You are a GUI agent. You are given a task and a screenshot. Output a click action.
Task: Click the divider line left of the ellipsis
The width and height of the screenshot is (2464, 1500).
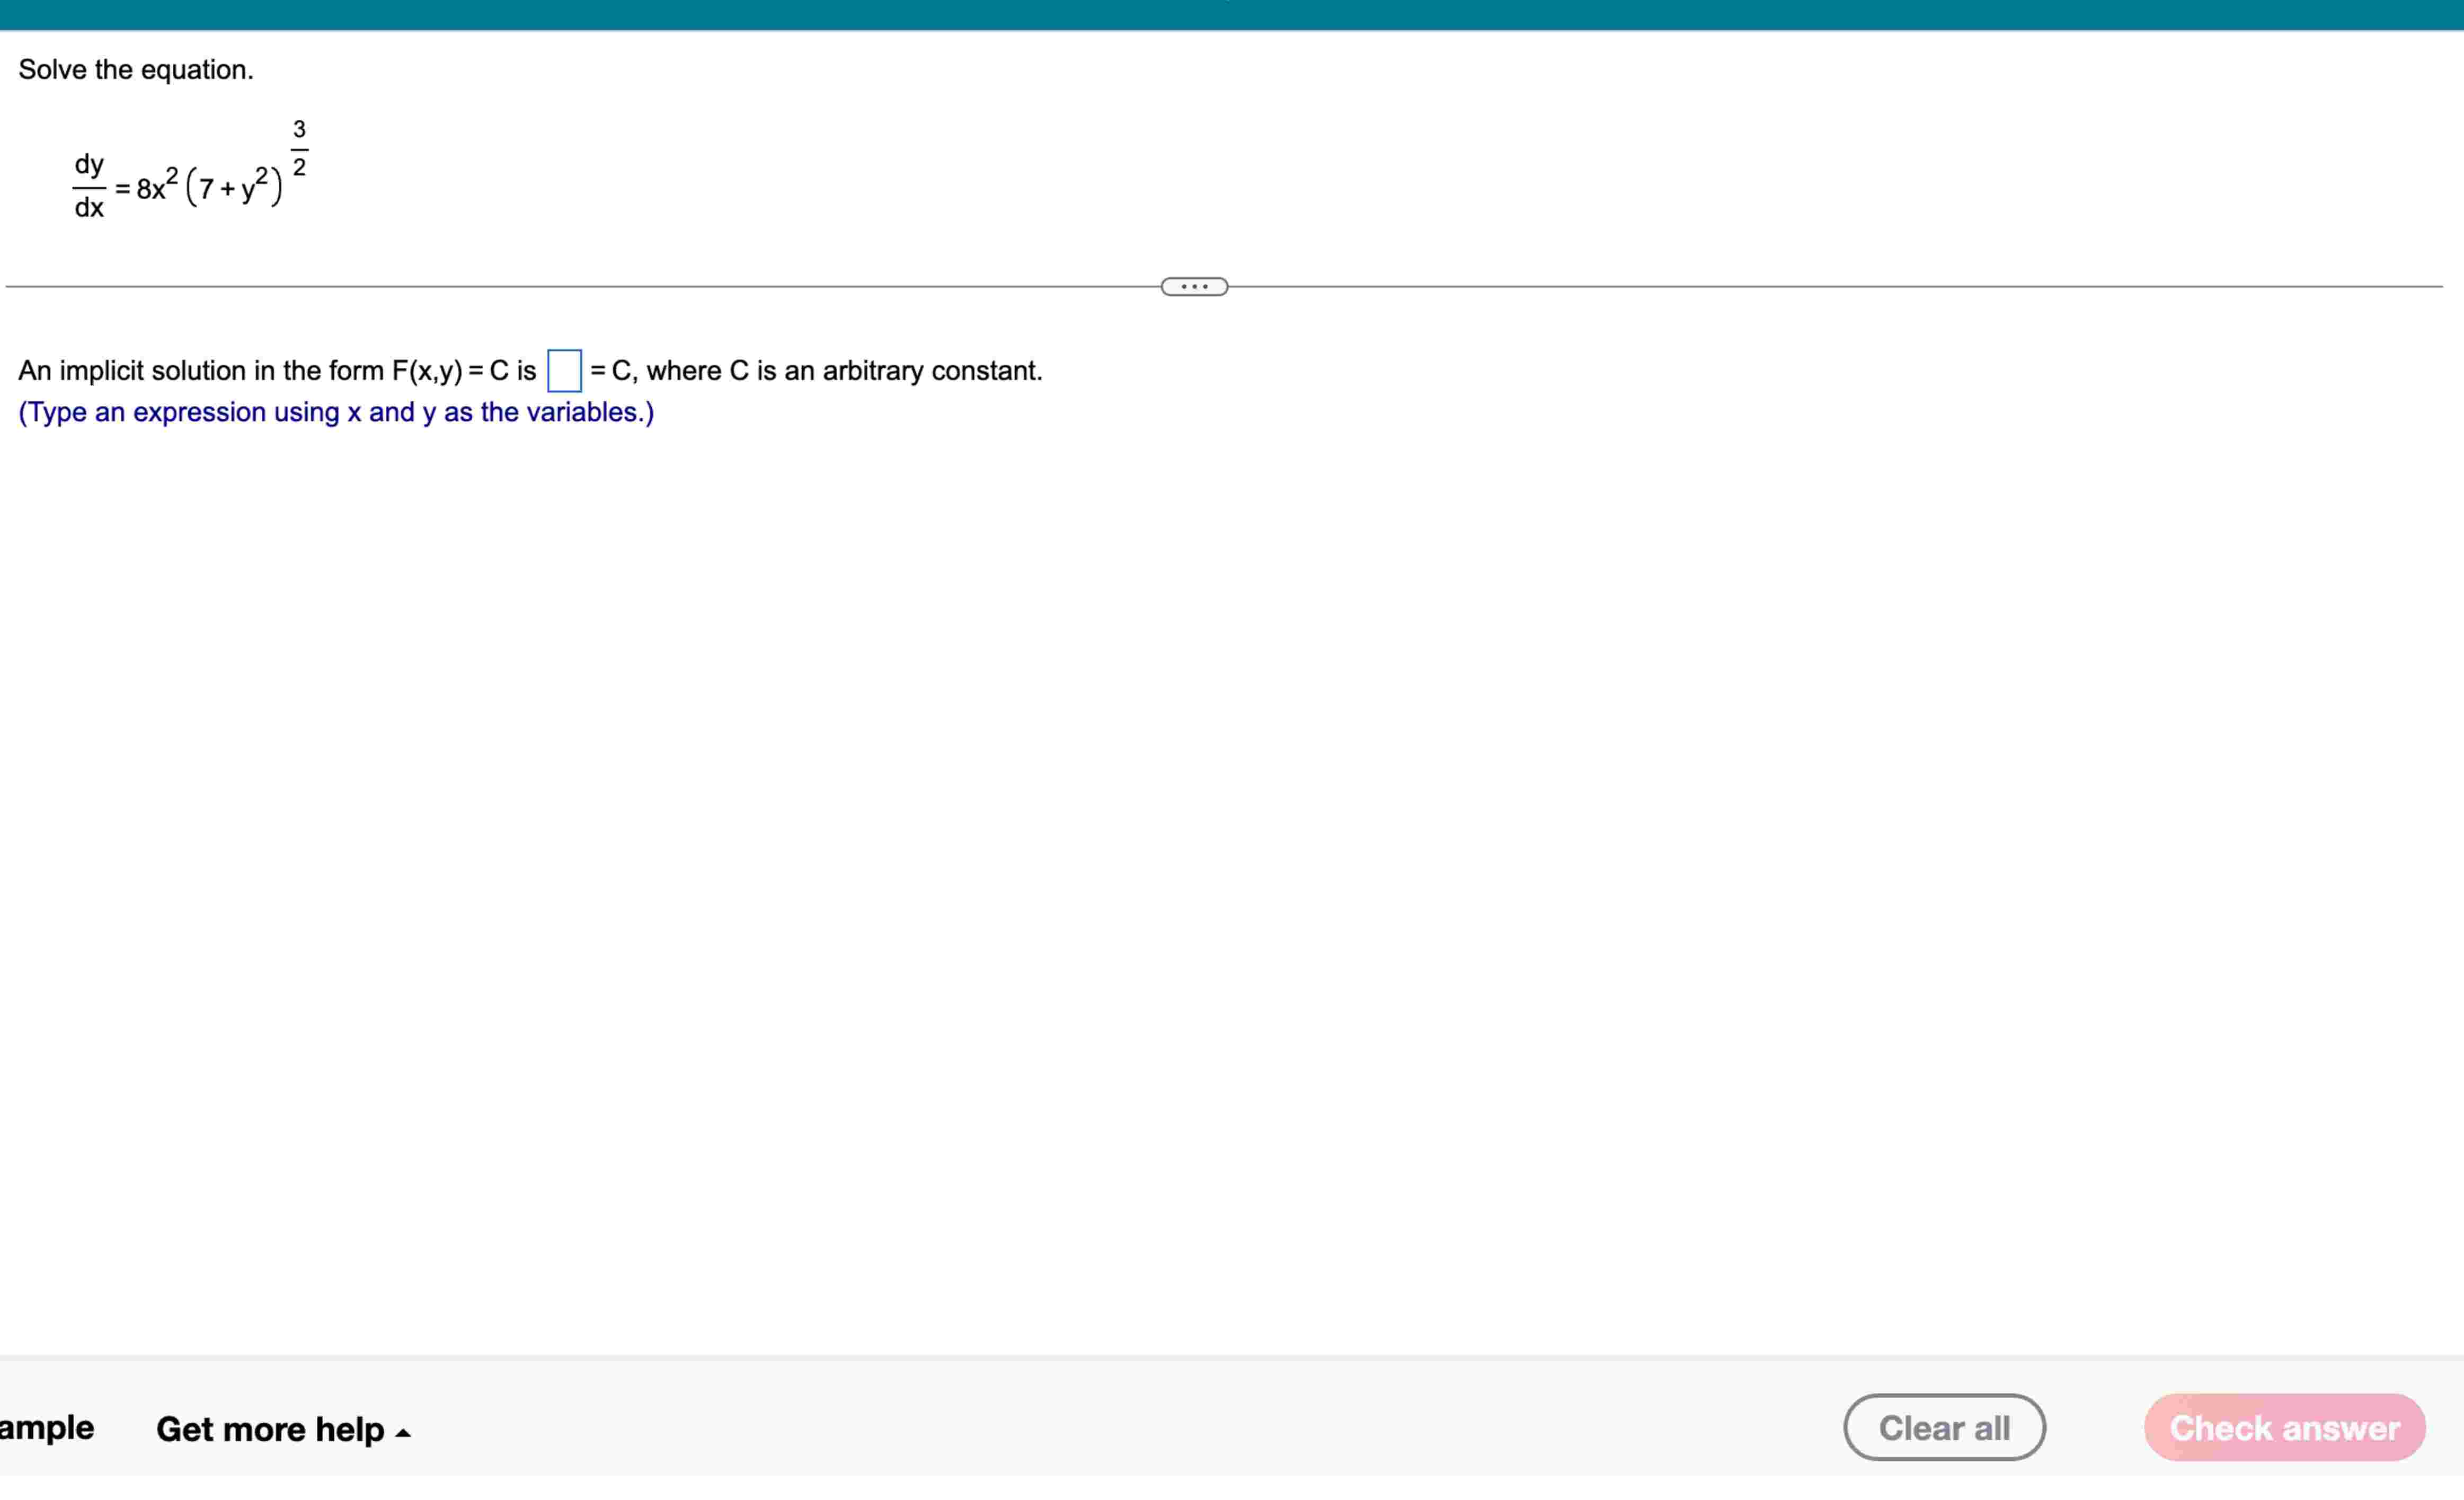pyautogui.click(x=580, y=287)
